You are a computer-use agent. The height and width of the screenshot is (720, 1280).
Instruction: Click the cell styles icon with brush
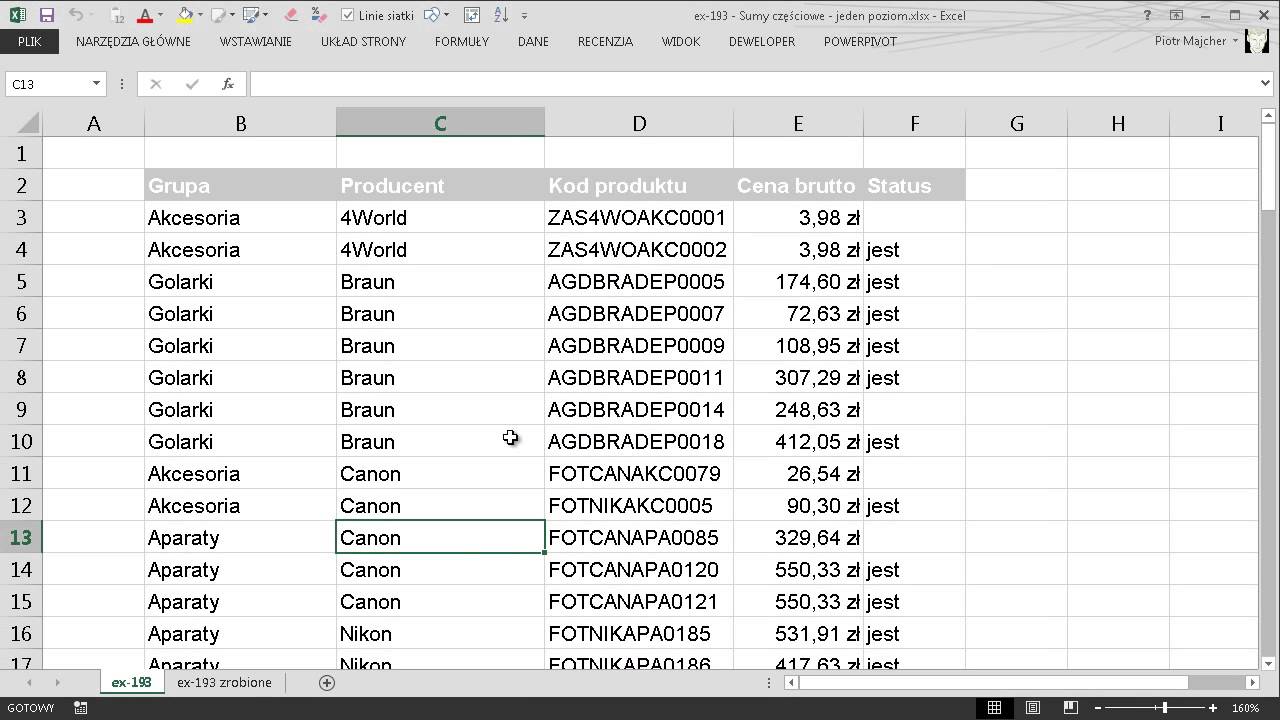coord(252,15)
